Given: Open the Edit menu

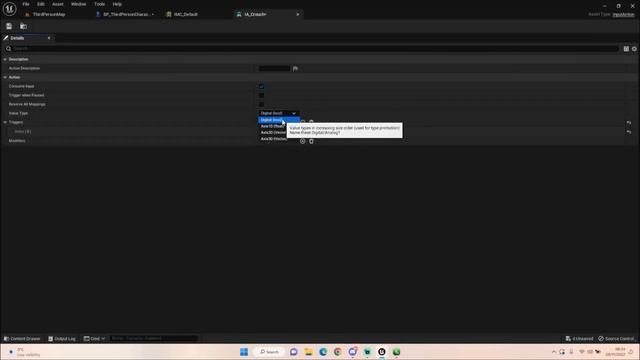Looking at the screenshot, I should point(41,4).
